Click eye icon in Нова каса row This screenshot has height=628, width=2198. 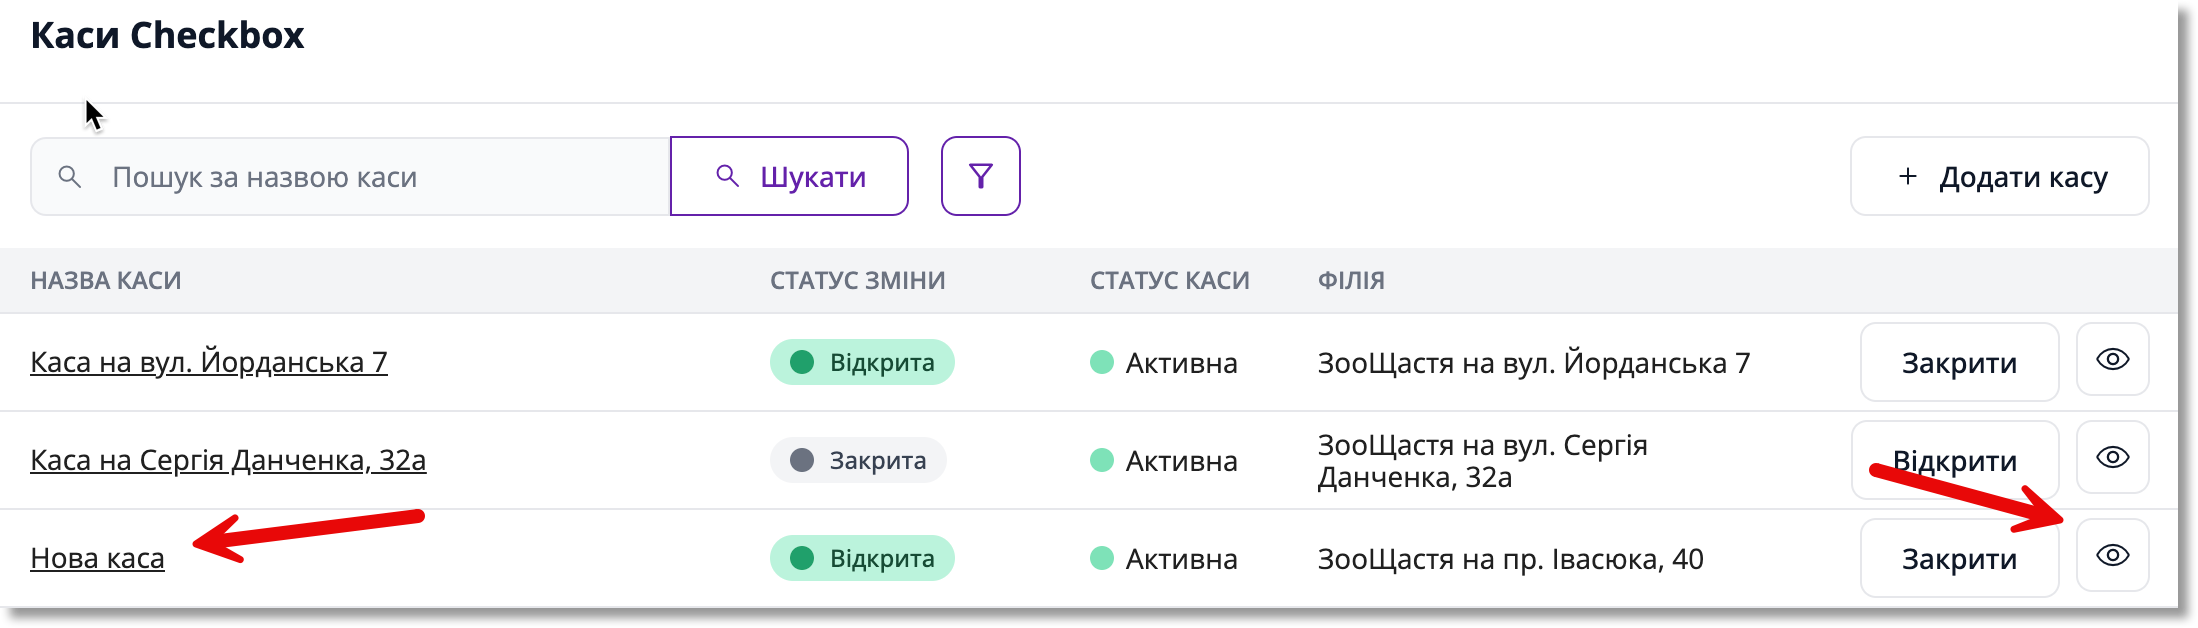point(2112,556)
